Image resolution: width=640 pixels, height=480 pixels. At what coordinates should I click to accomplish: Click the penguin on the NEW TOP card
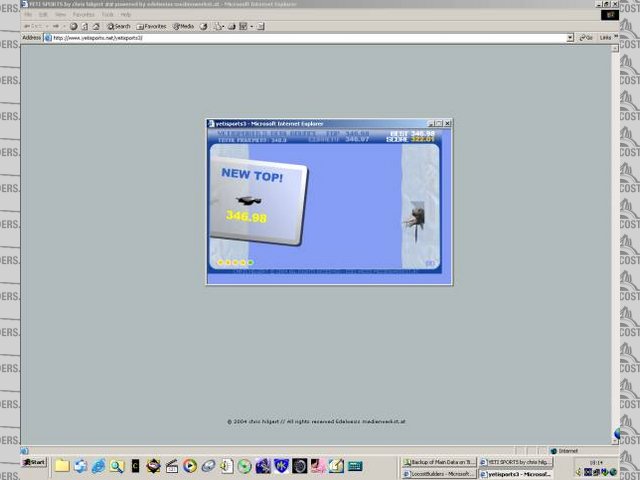245,200
